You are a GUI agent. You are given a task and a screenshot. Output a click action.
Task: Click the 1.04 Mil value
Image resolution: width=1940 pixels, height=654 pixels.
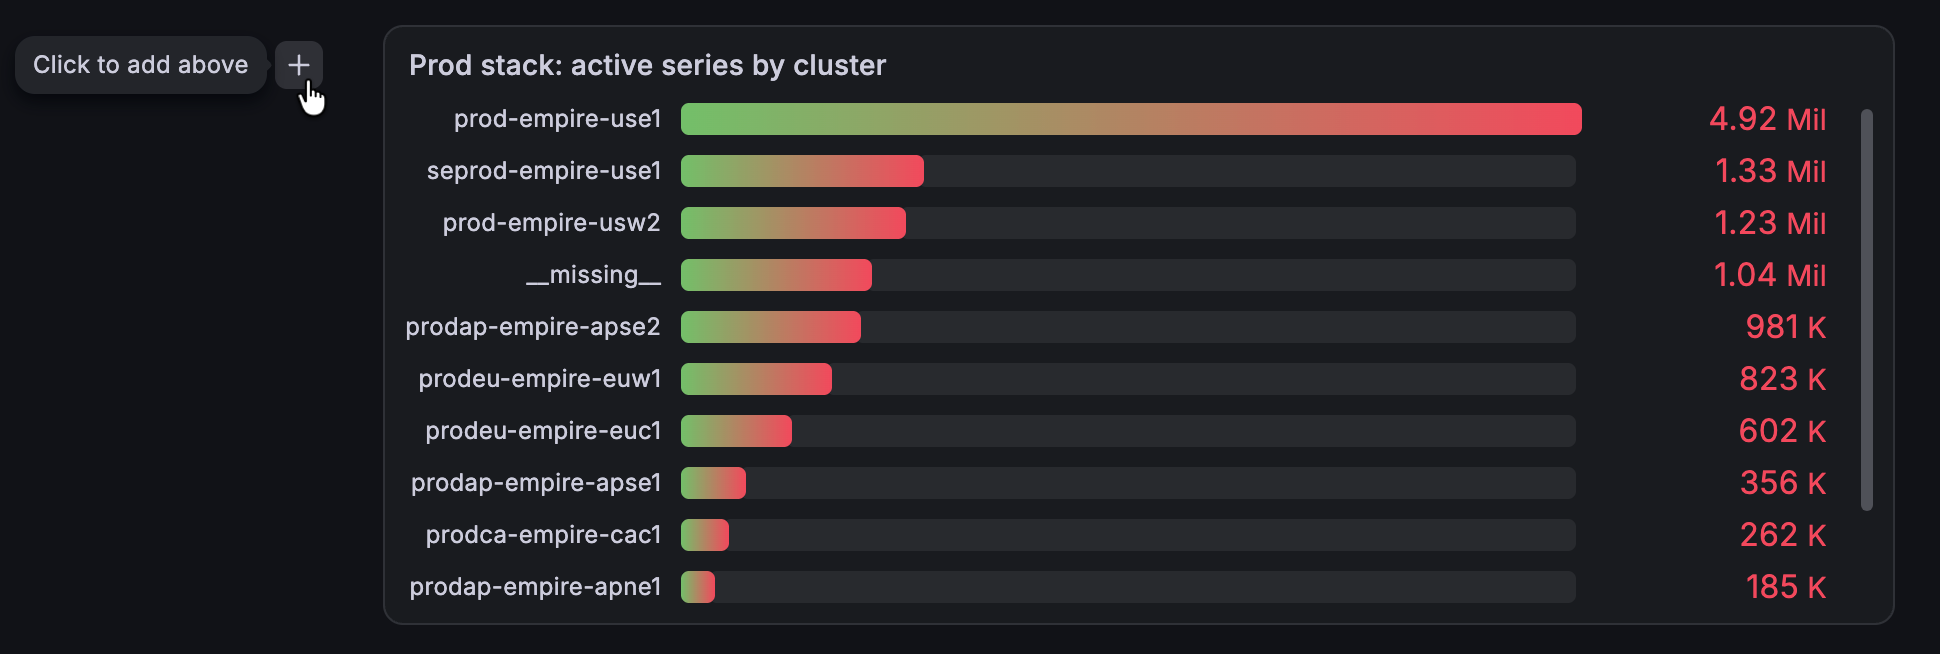point(1770,275)
